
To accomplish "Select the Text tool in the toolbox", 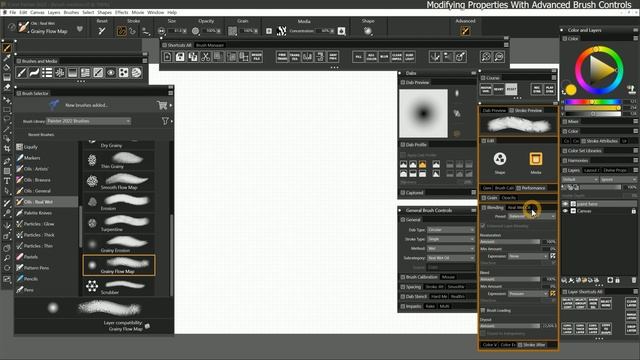I will point(7,181).
